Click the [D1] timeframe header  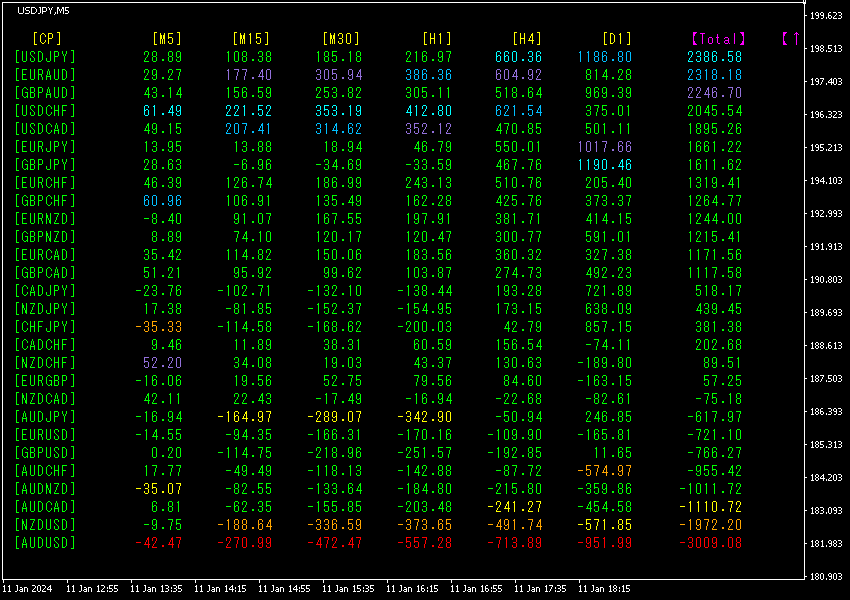[x=616, y=38]
